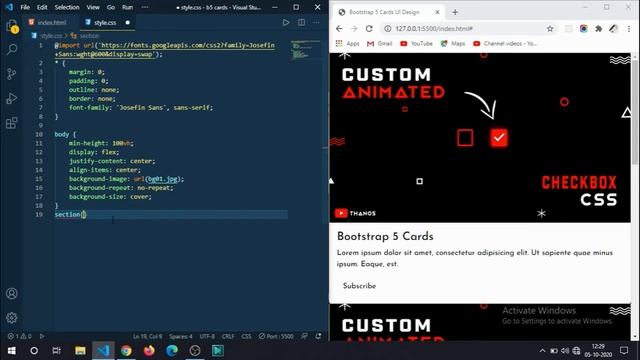This screenshot has width=640, height=360.
Task: Open the feedback icon in status bar
Action: point(304,336)
